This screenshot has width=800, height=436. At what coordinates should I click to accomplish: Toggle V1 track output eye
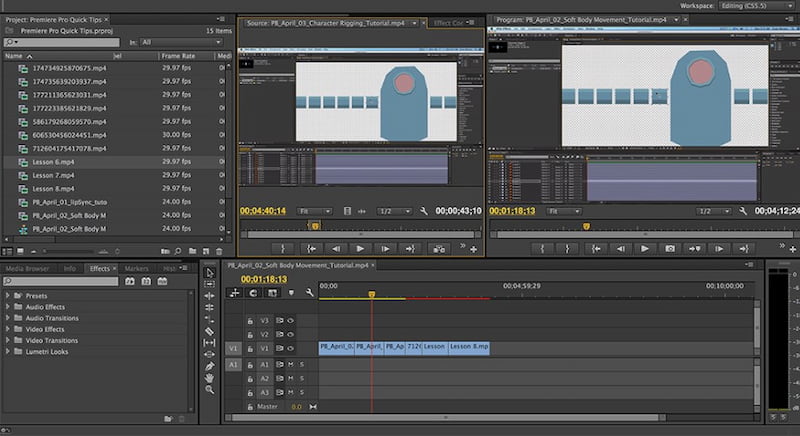click(290, 348)
